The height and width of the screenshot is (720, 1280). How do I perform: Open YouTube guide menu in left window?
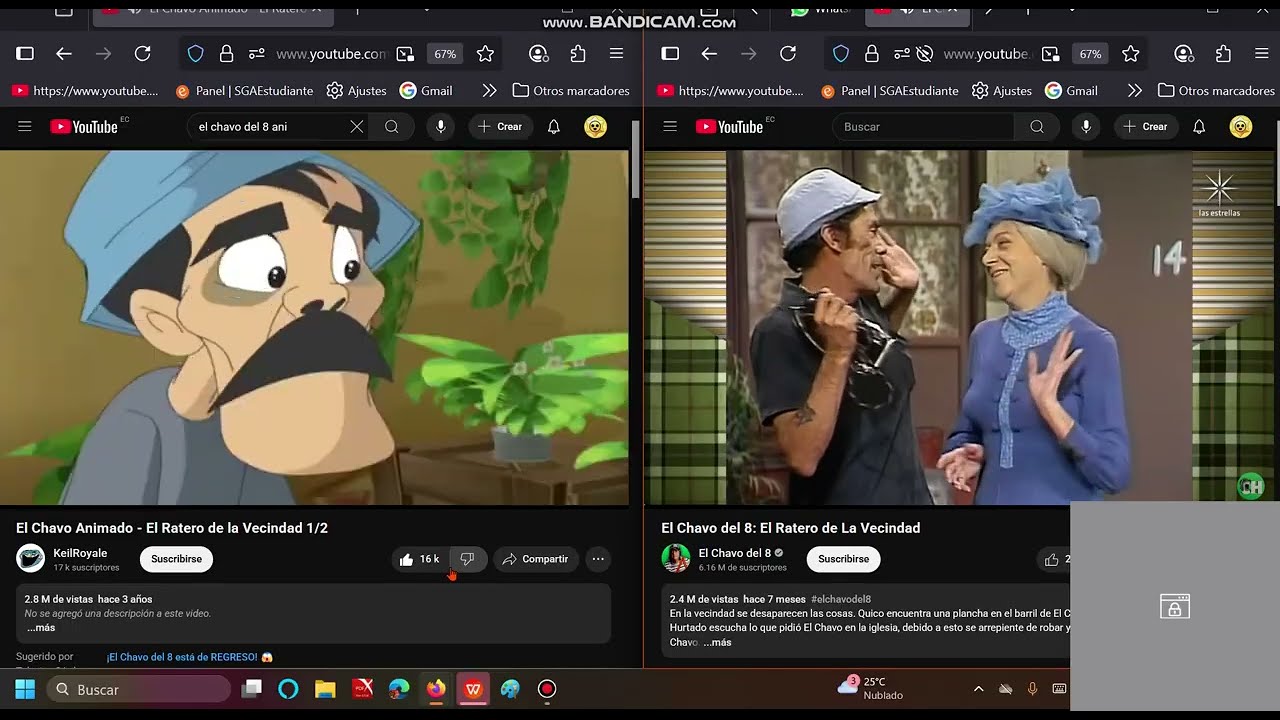pyautogui.click(x=25, y=127)
